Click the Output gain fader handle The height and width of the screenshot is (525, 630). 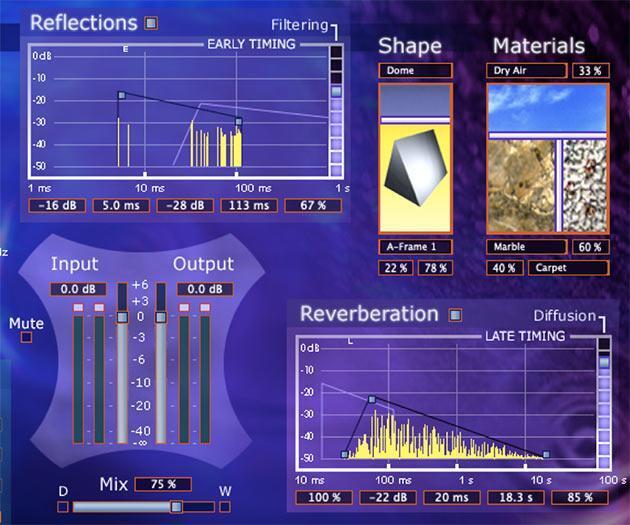[161, 317]
